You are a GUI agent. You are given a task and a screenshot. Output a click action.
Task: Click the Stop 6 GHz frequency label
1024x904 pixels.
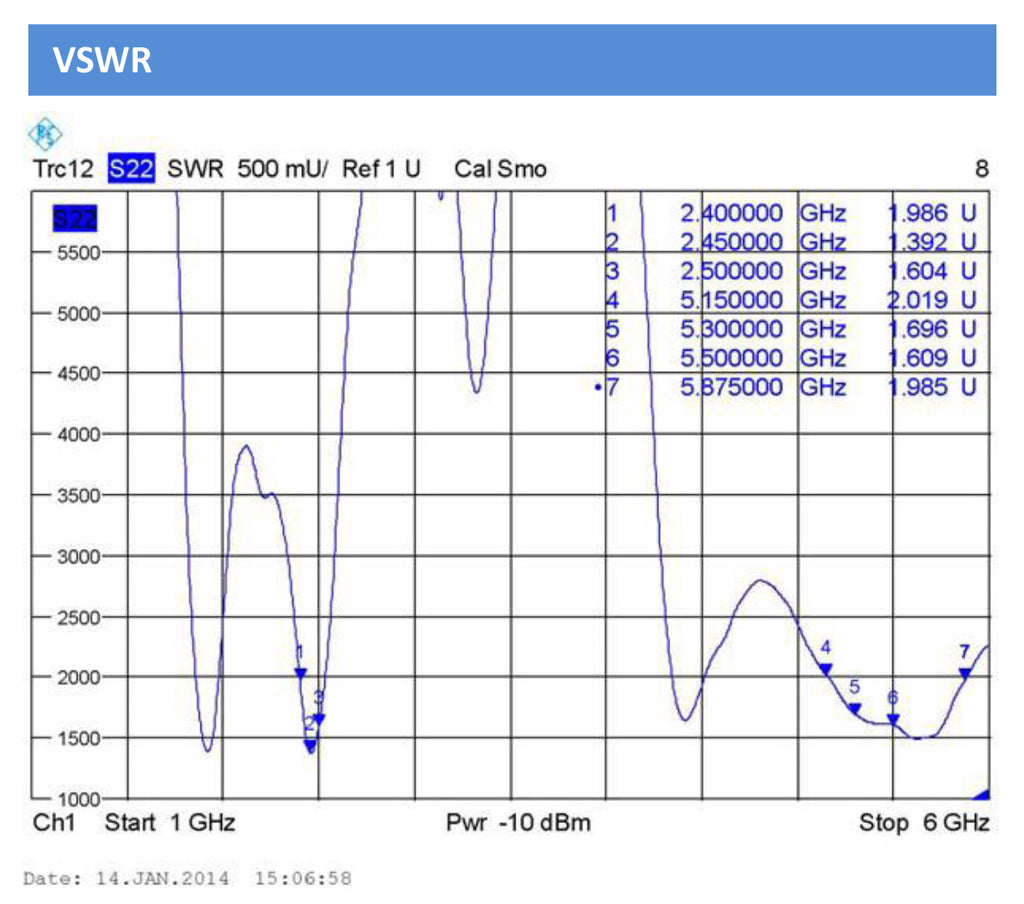[923, 823]
